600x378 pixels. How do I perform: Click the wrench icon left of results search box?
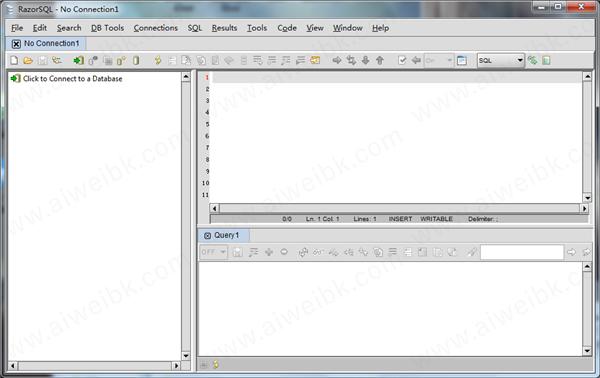pyautogui.click(x=472, y=252)
